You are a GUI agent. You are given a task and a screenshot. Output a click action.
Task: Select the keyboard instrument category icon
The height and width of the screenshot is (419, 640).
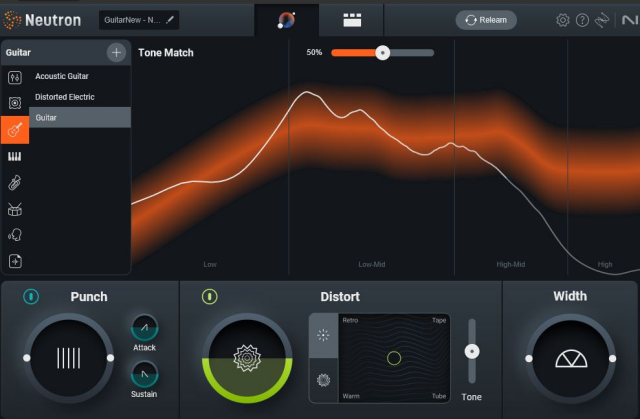(x=15, y=157)
